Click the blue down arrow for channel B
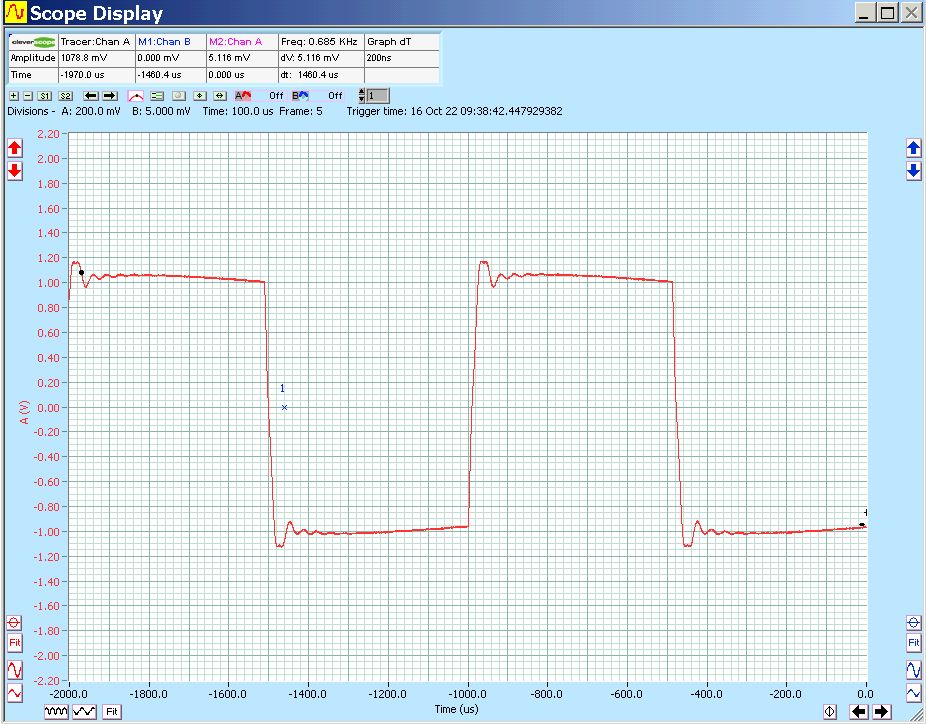This screenshot has height=724, width=926. (914, 171)
